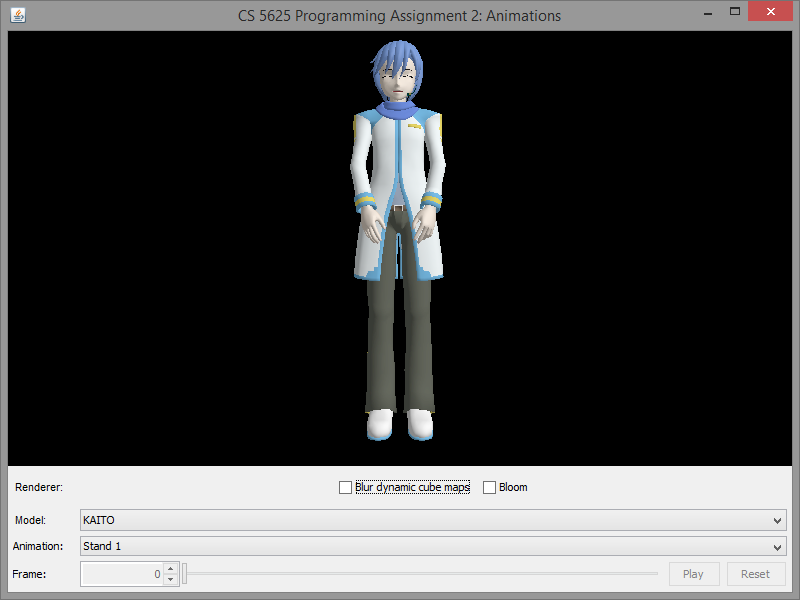Click the Frame slider handle
This screenshot has height=600, width=800.
point(185,574)
